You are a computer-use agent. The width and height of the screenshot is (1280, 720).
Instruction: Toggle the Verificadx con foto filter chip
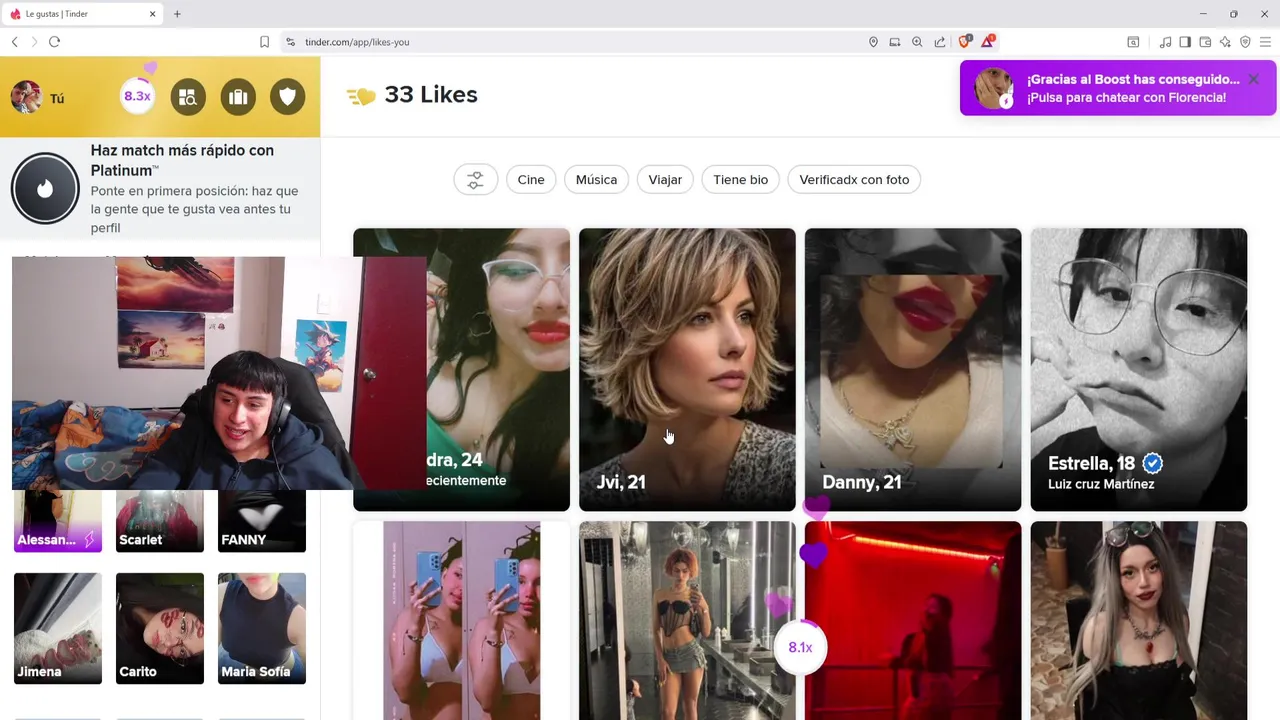(854, 180)
